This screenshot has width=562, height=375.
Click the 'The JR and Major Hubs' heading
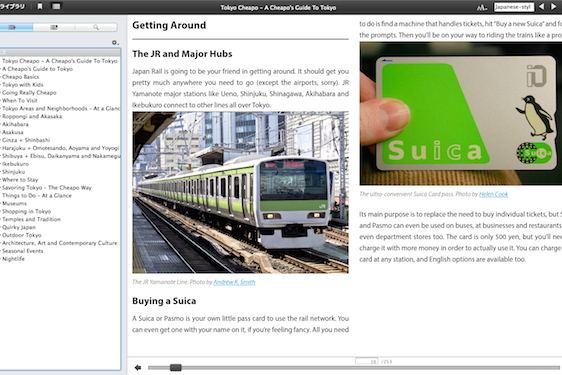coord(182,54)
